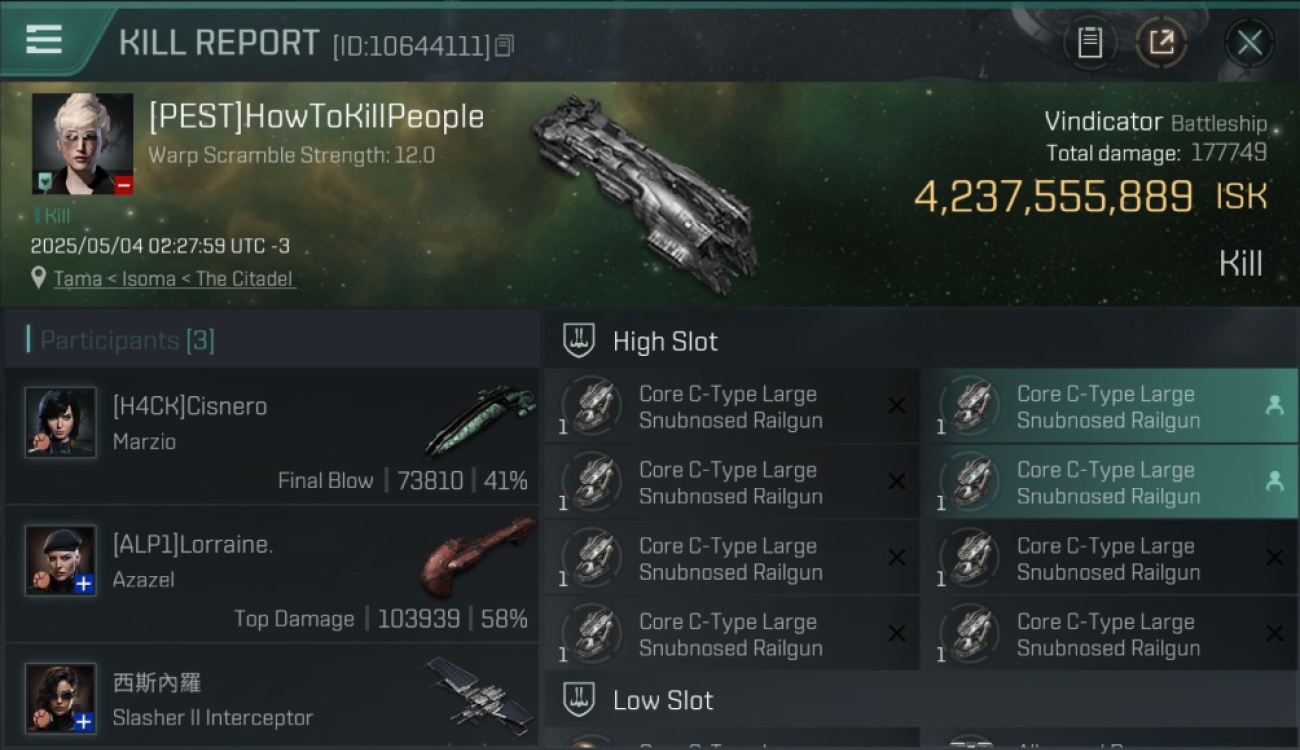Image resolution: width=1300 pixels, height=750 pixels.
Task: Click the share export icon
Action: 1161,43
